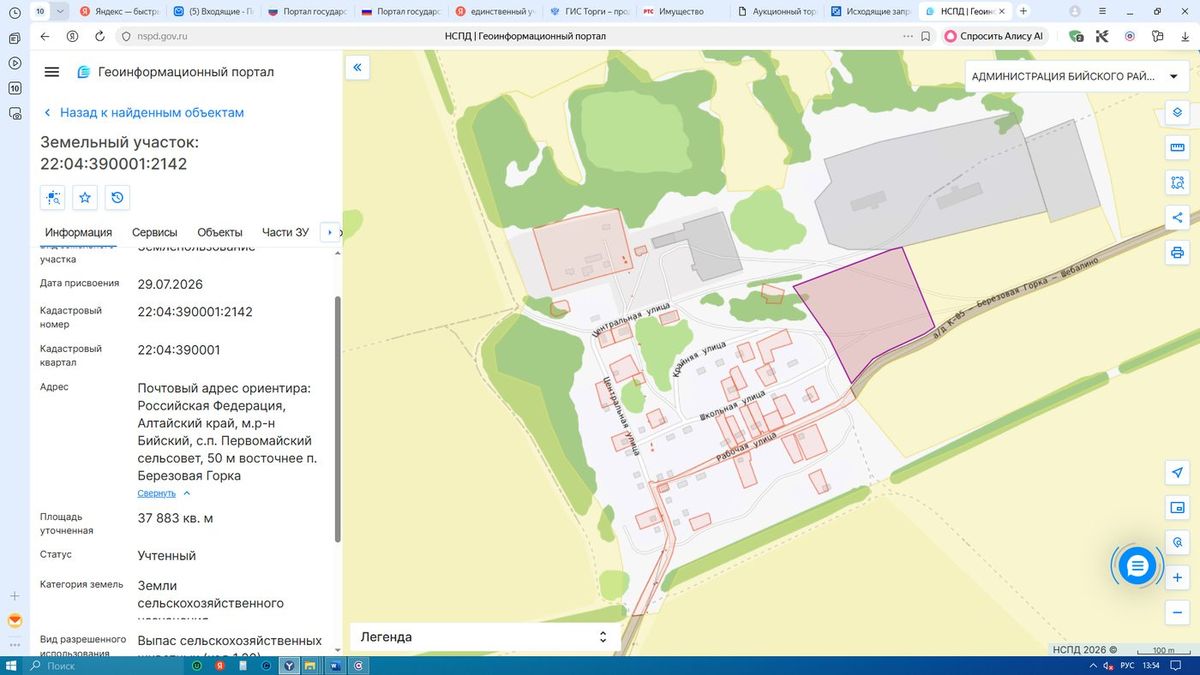Reload the page in browser toolbar
This screenshot has height=675, width=1200.
click(x=100, y=36)
